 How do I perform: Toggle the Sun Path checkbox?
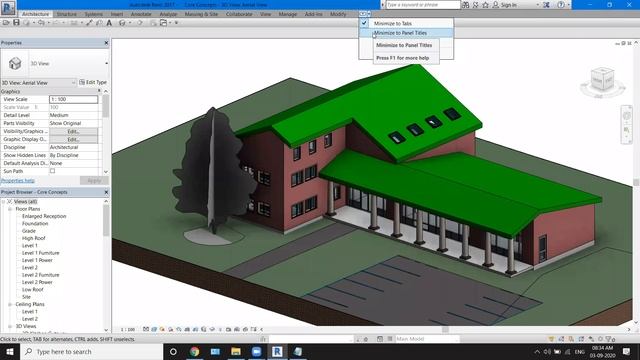click(x=52, y=171)
